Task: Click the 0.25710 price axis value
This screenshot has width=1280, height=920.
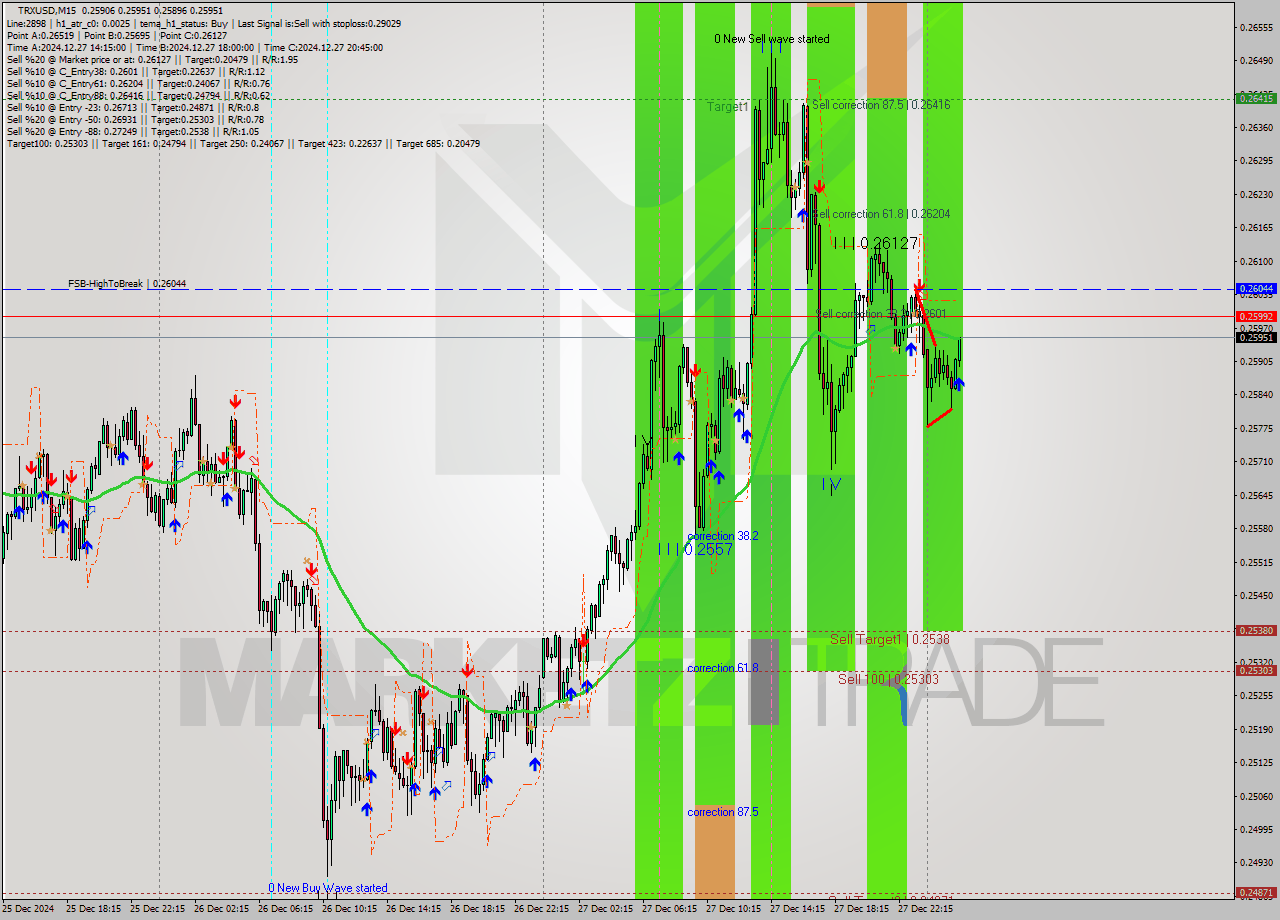Action: (1256, 461)
